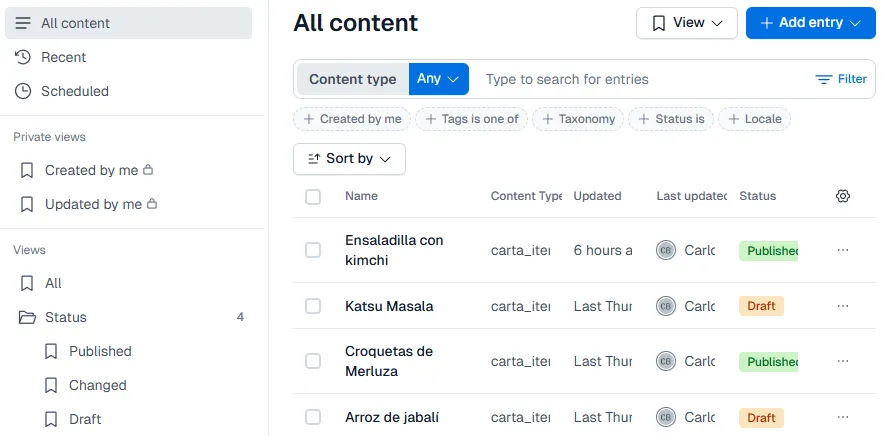Click the Name column header
Viewport: 888px width, 436px height.
tap(361, 196)
